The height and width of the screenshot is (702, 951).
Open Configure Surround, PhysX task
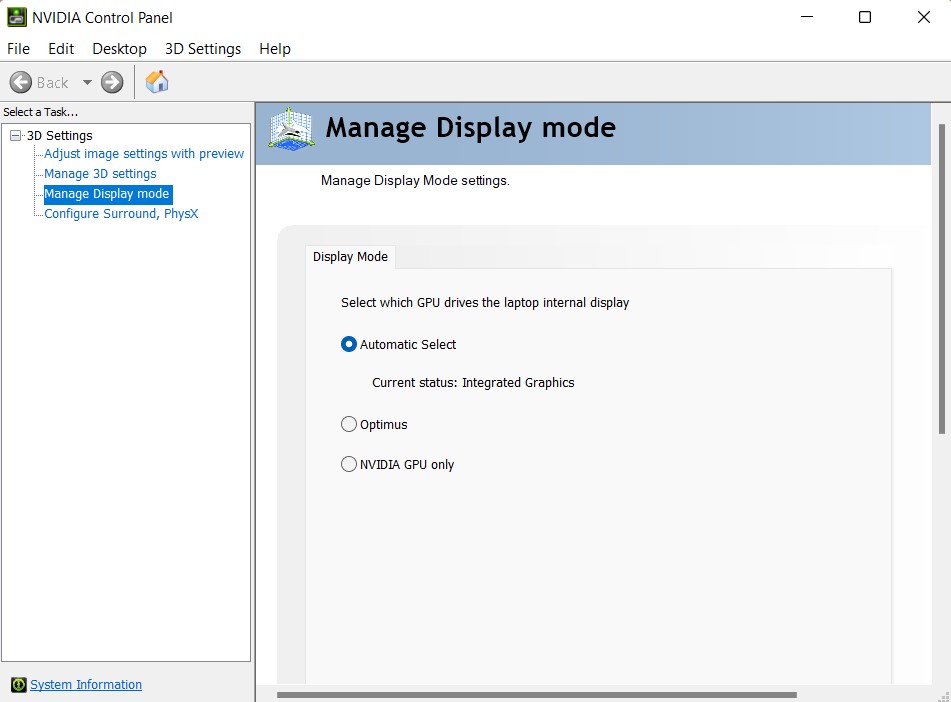coord(121,214)
